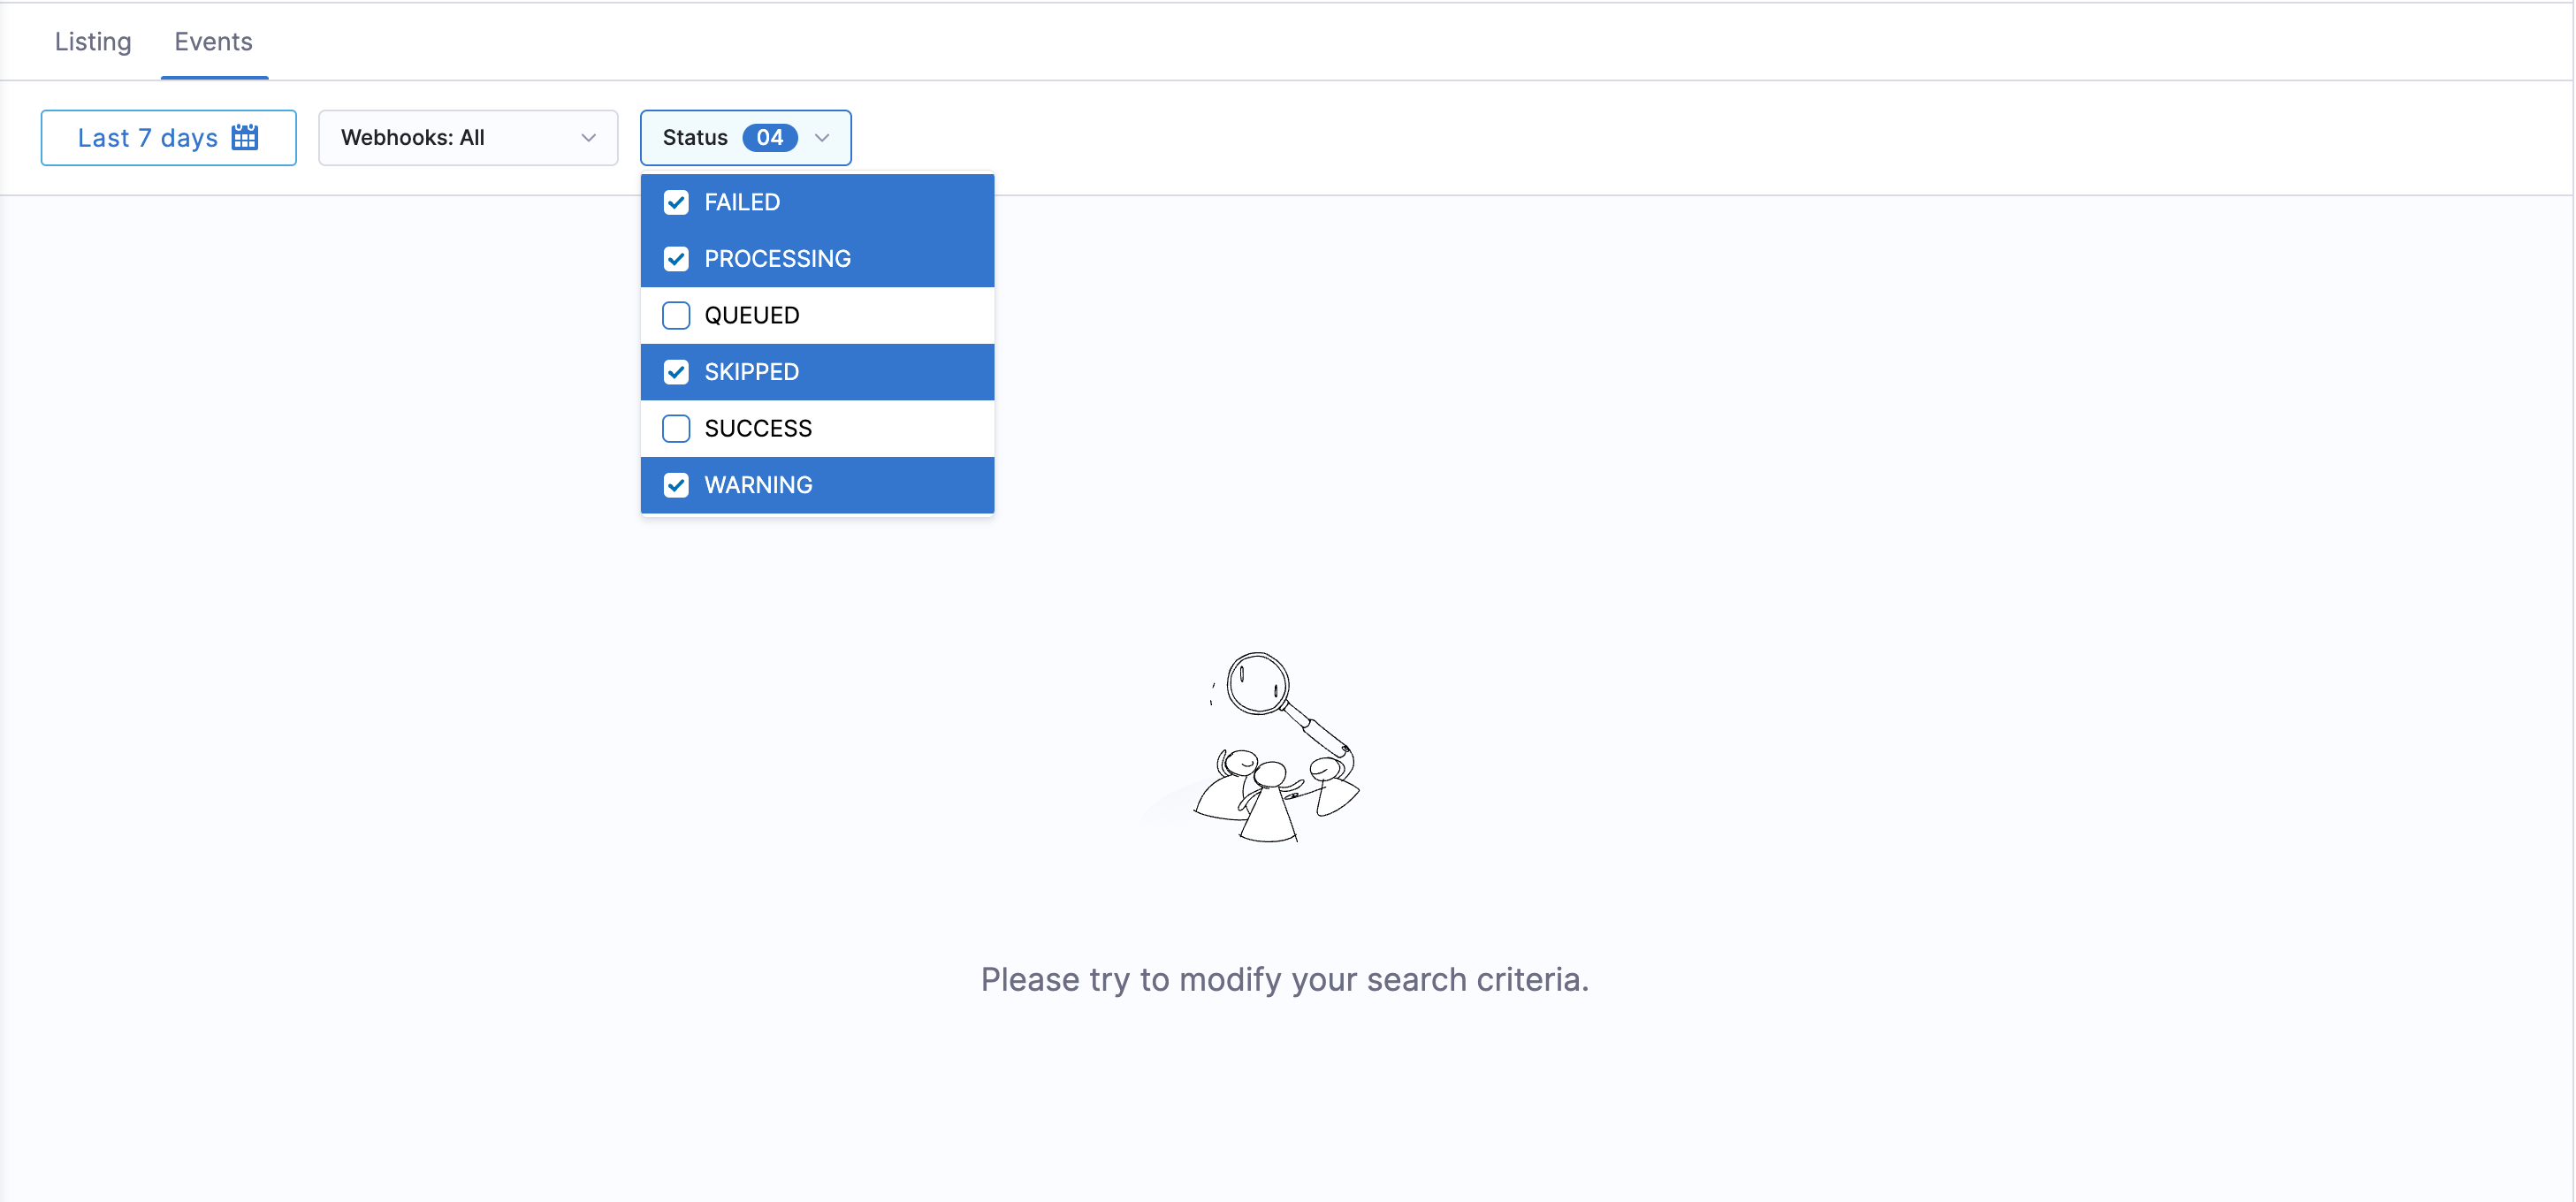Select the QUEUED option label
The image size is (2576, 1202).
click(751, 315)
